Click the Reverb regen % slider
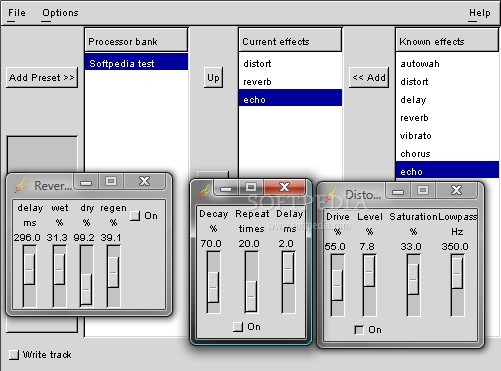 tap(113, 276)
